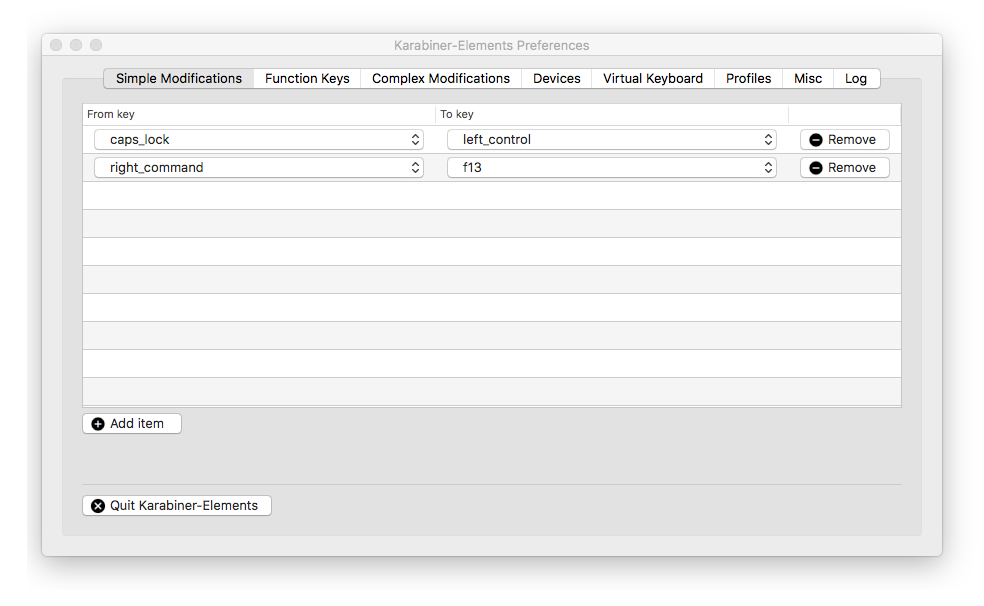
Task: Open the Misc tab
Action: 808,78
